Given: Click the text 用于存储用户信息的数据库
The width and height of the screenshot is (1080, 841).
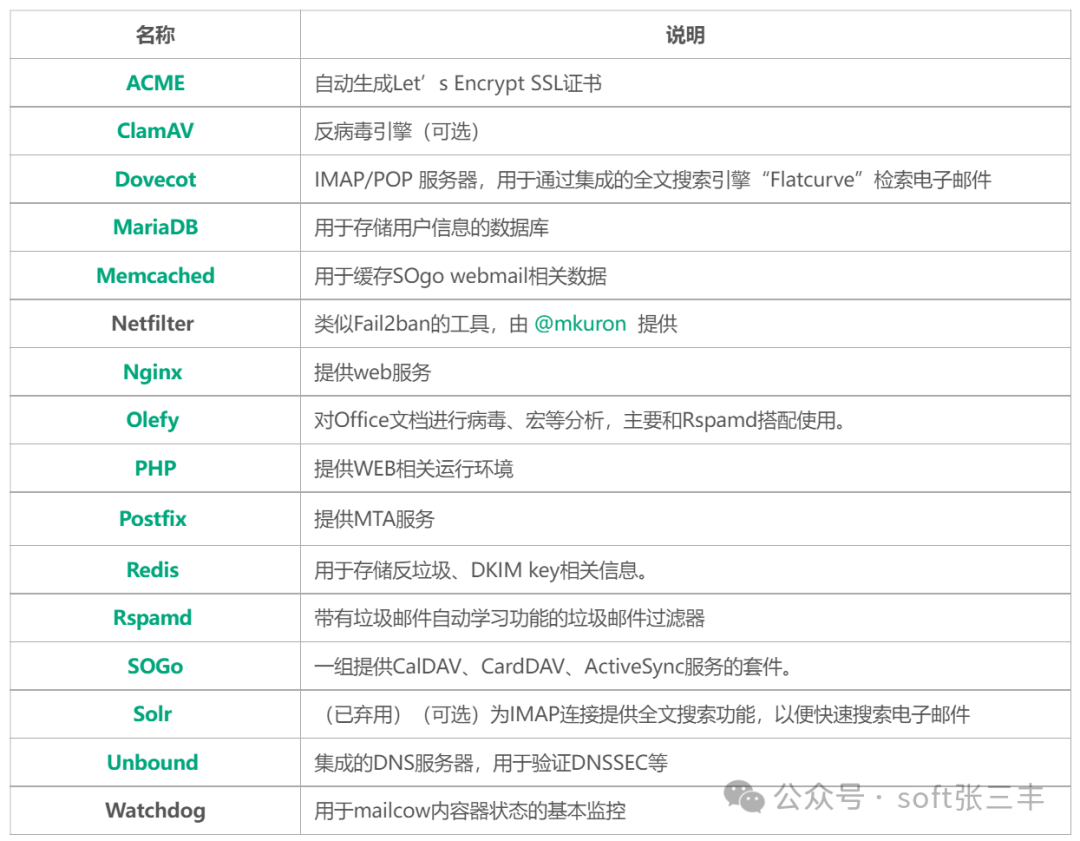Looking at the screenshot, I should click(x=431, y=228).
